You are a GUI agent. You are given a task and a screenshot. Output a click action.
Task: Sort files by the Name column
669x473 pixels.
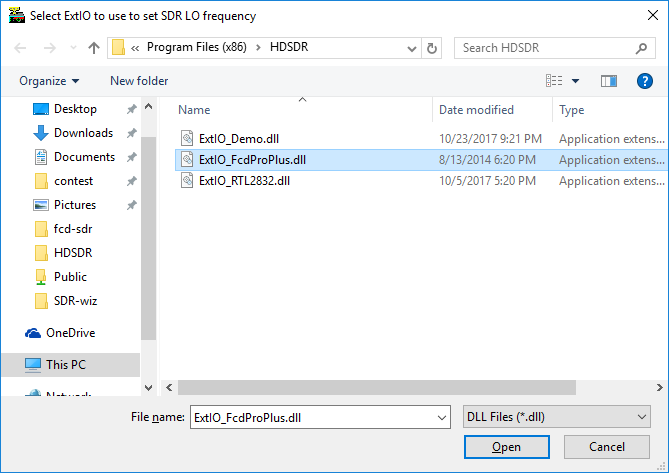click(194, 110)
